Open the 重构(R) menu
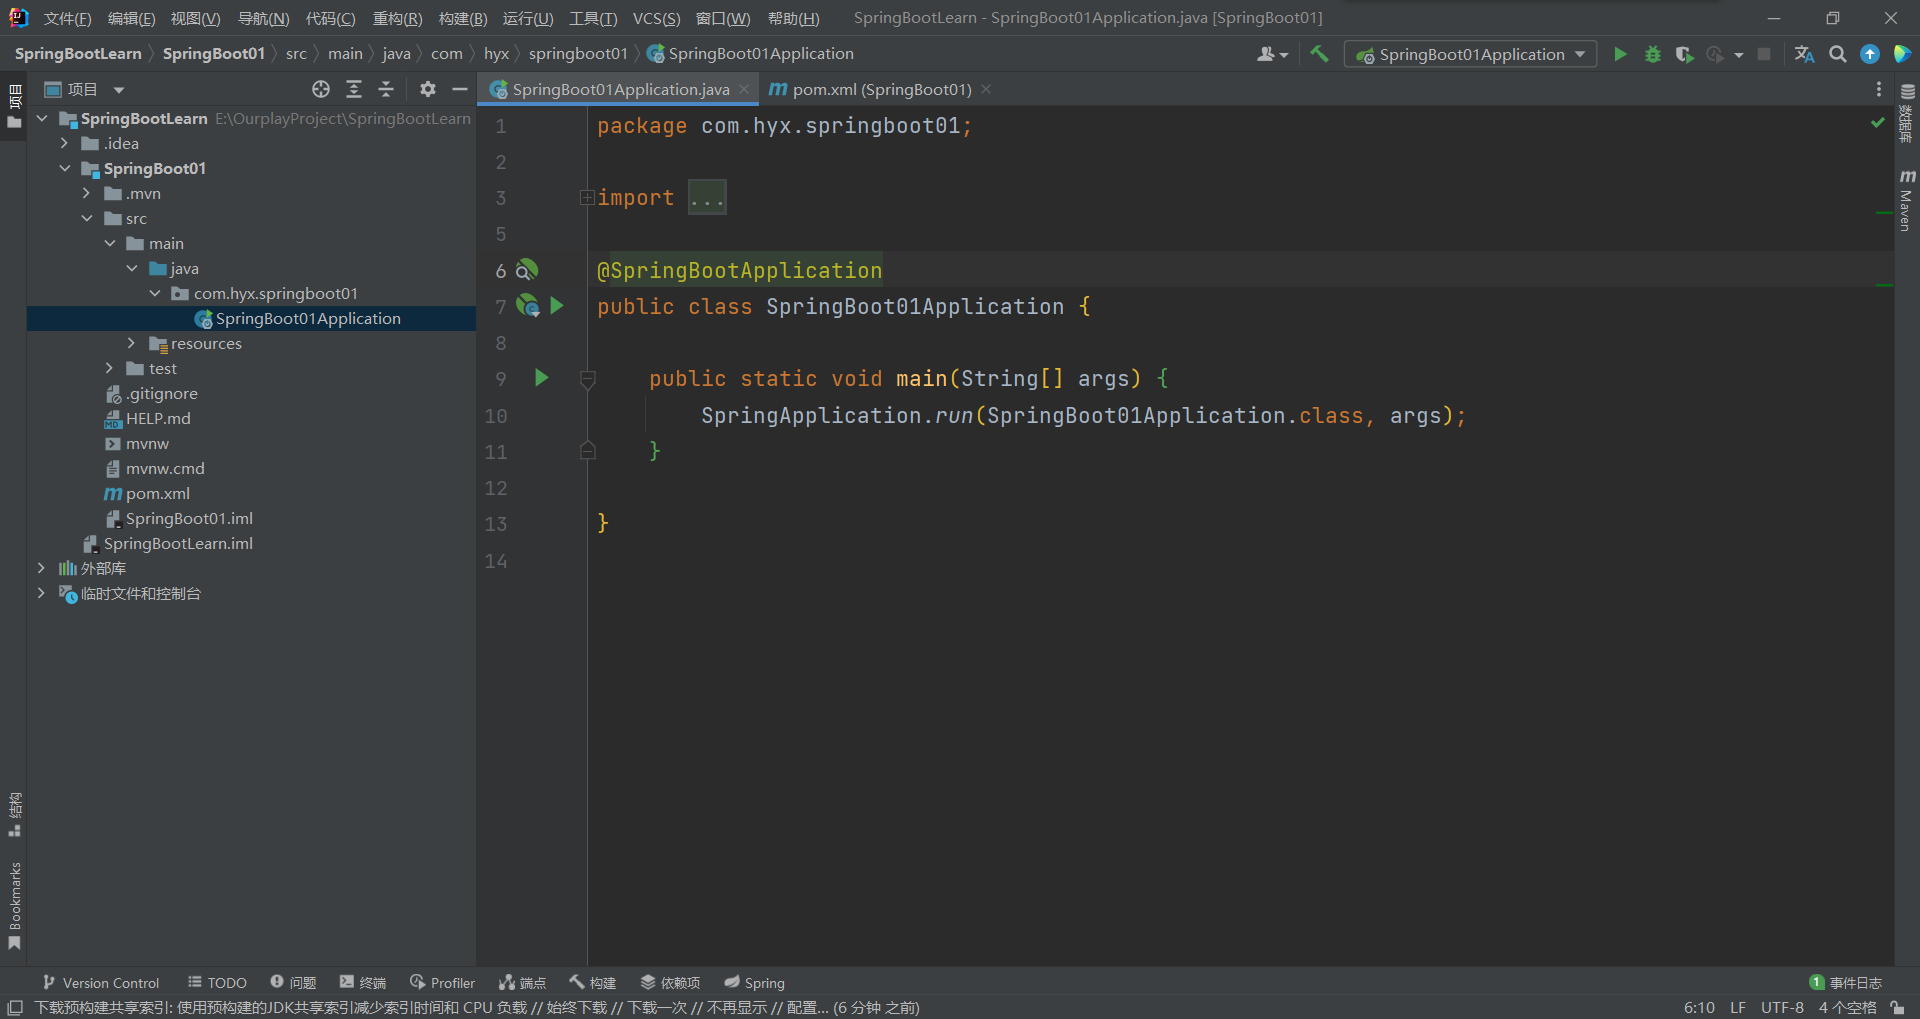1920x1019 pixels. pos(397,18)
